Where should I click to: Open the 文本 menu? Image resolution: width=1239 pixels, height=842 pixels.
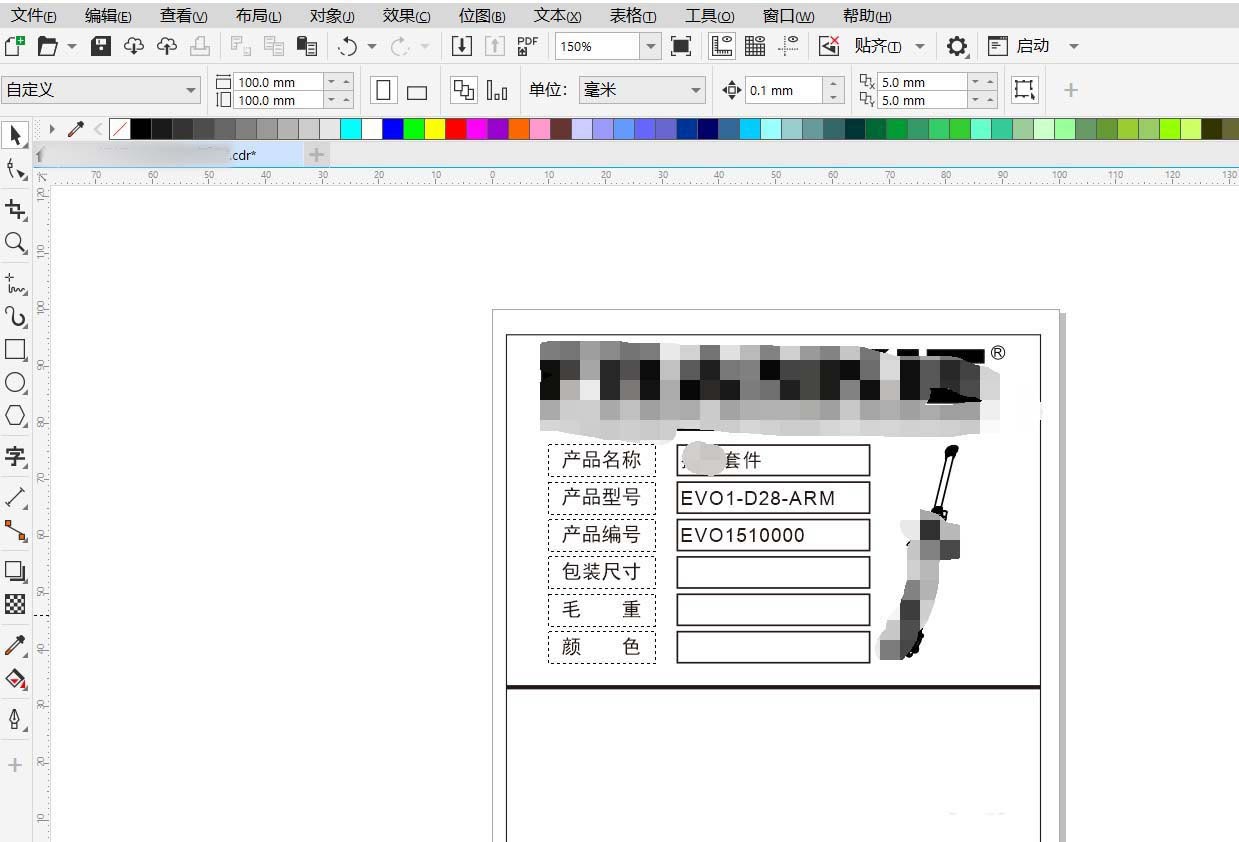[x=556, y=15]
